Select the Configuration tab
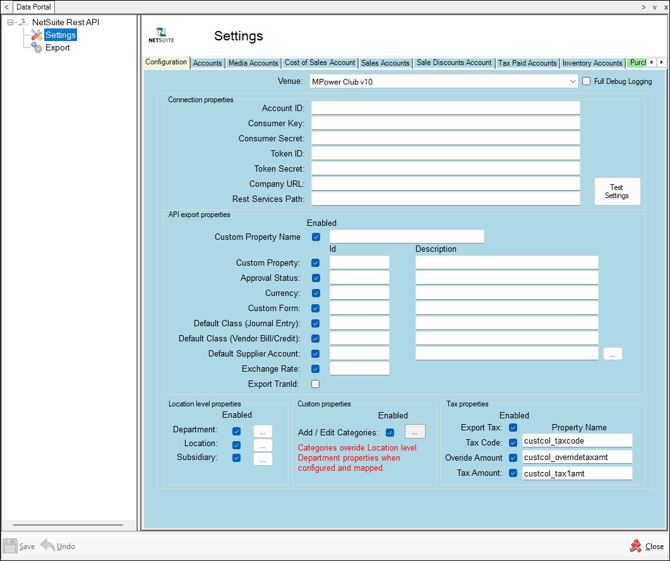 [166, 62]
